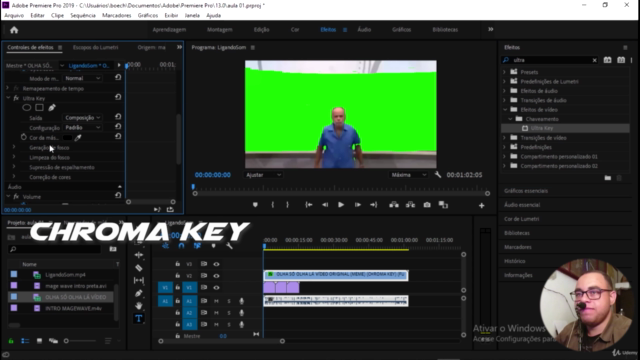Clear the effects search field
The height and width of the screenshot is (360, 640).
(x=594, y=60)
